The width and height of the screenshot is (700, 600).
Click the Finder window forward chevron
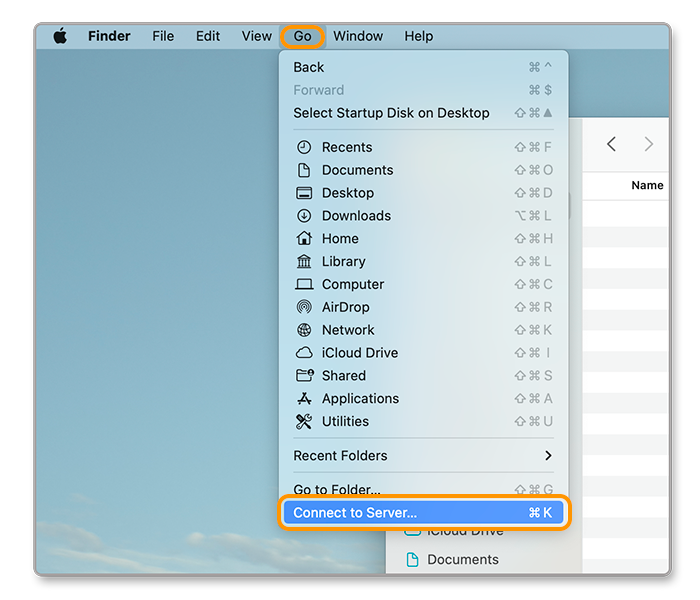tap(648, 145)
